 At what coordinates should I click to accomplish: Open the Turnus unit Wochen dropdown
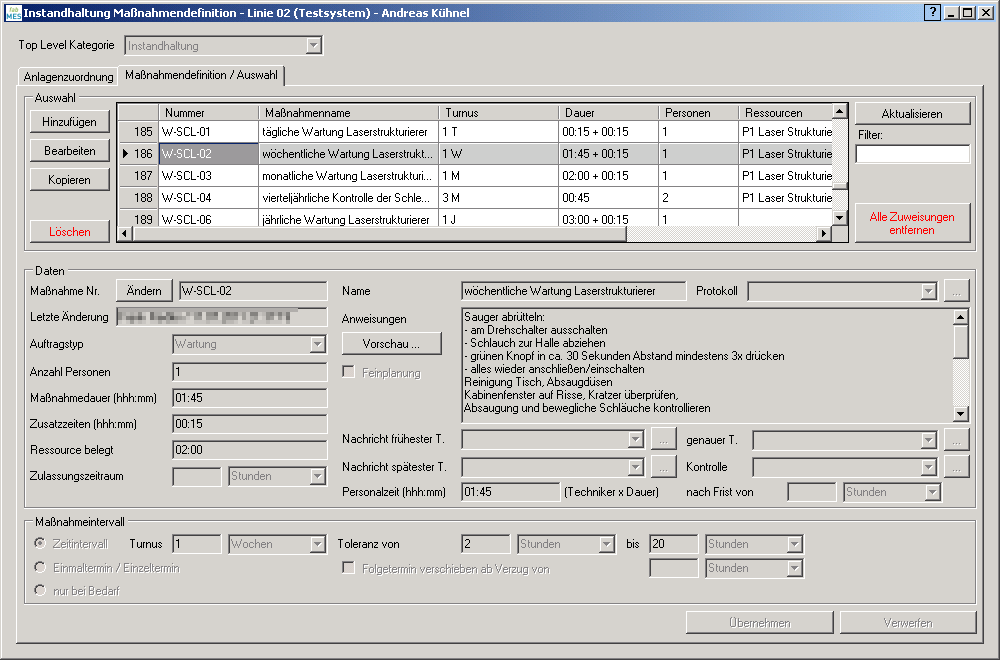pyautogui.click(x=317, y=544)
